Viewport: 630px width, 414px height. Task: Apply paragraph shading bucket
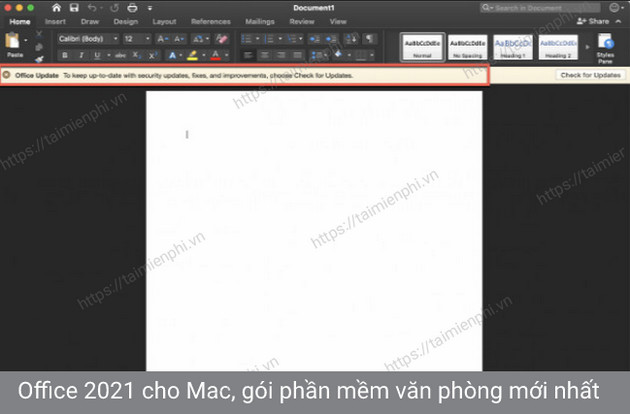(338, 54)
